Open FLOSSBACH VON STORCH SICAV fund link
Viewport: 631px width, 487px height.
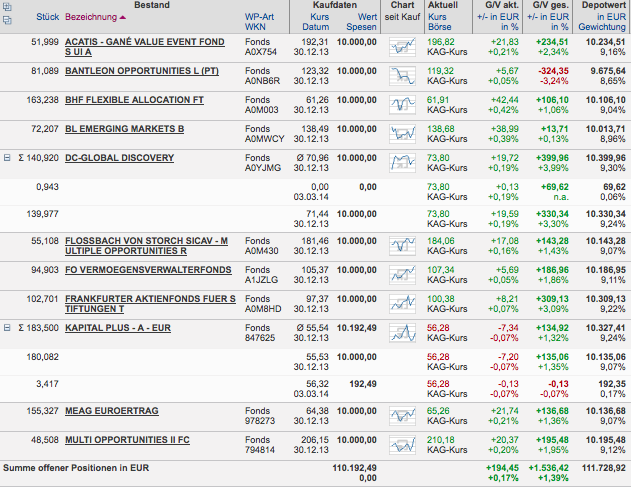pyautogui.click(x=146, y=246)
